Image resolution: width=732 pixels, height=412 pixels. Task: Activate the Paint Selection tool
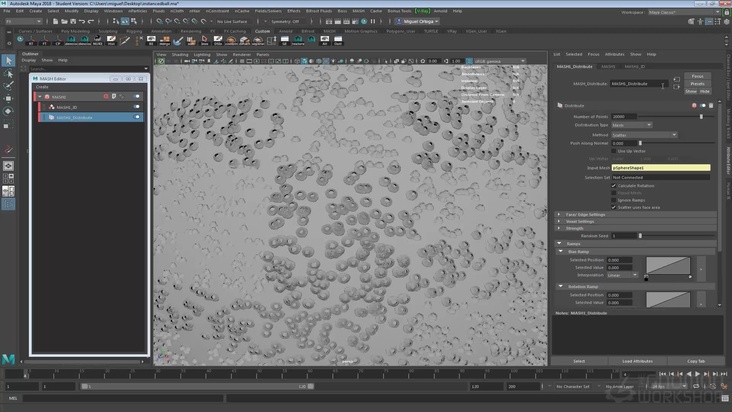coord(8,86)
